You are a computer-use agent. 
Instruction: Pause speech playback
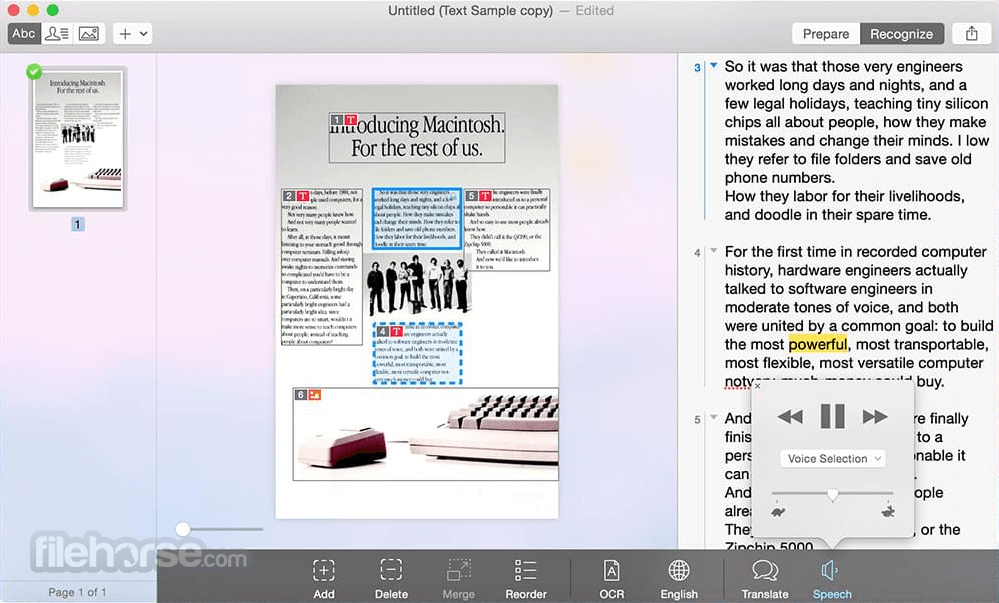pyautogui.click(x=832, y=416)
